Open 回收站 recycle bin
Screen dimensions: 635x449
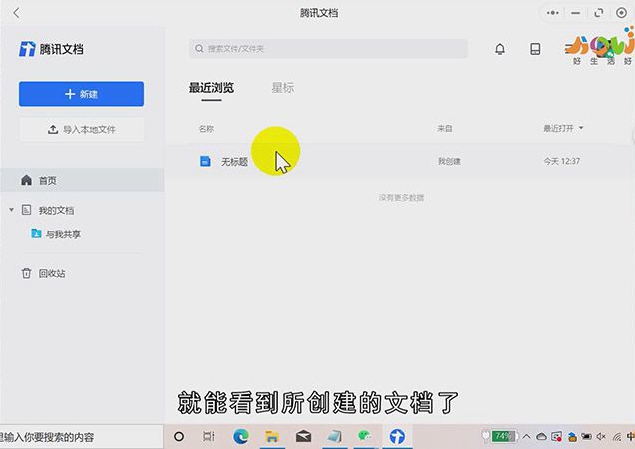[x=52, y=273]
